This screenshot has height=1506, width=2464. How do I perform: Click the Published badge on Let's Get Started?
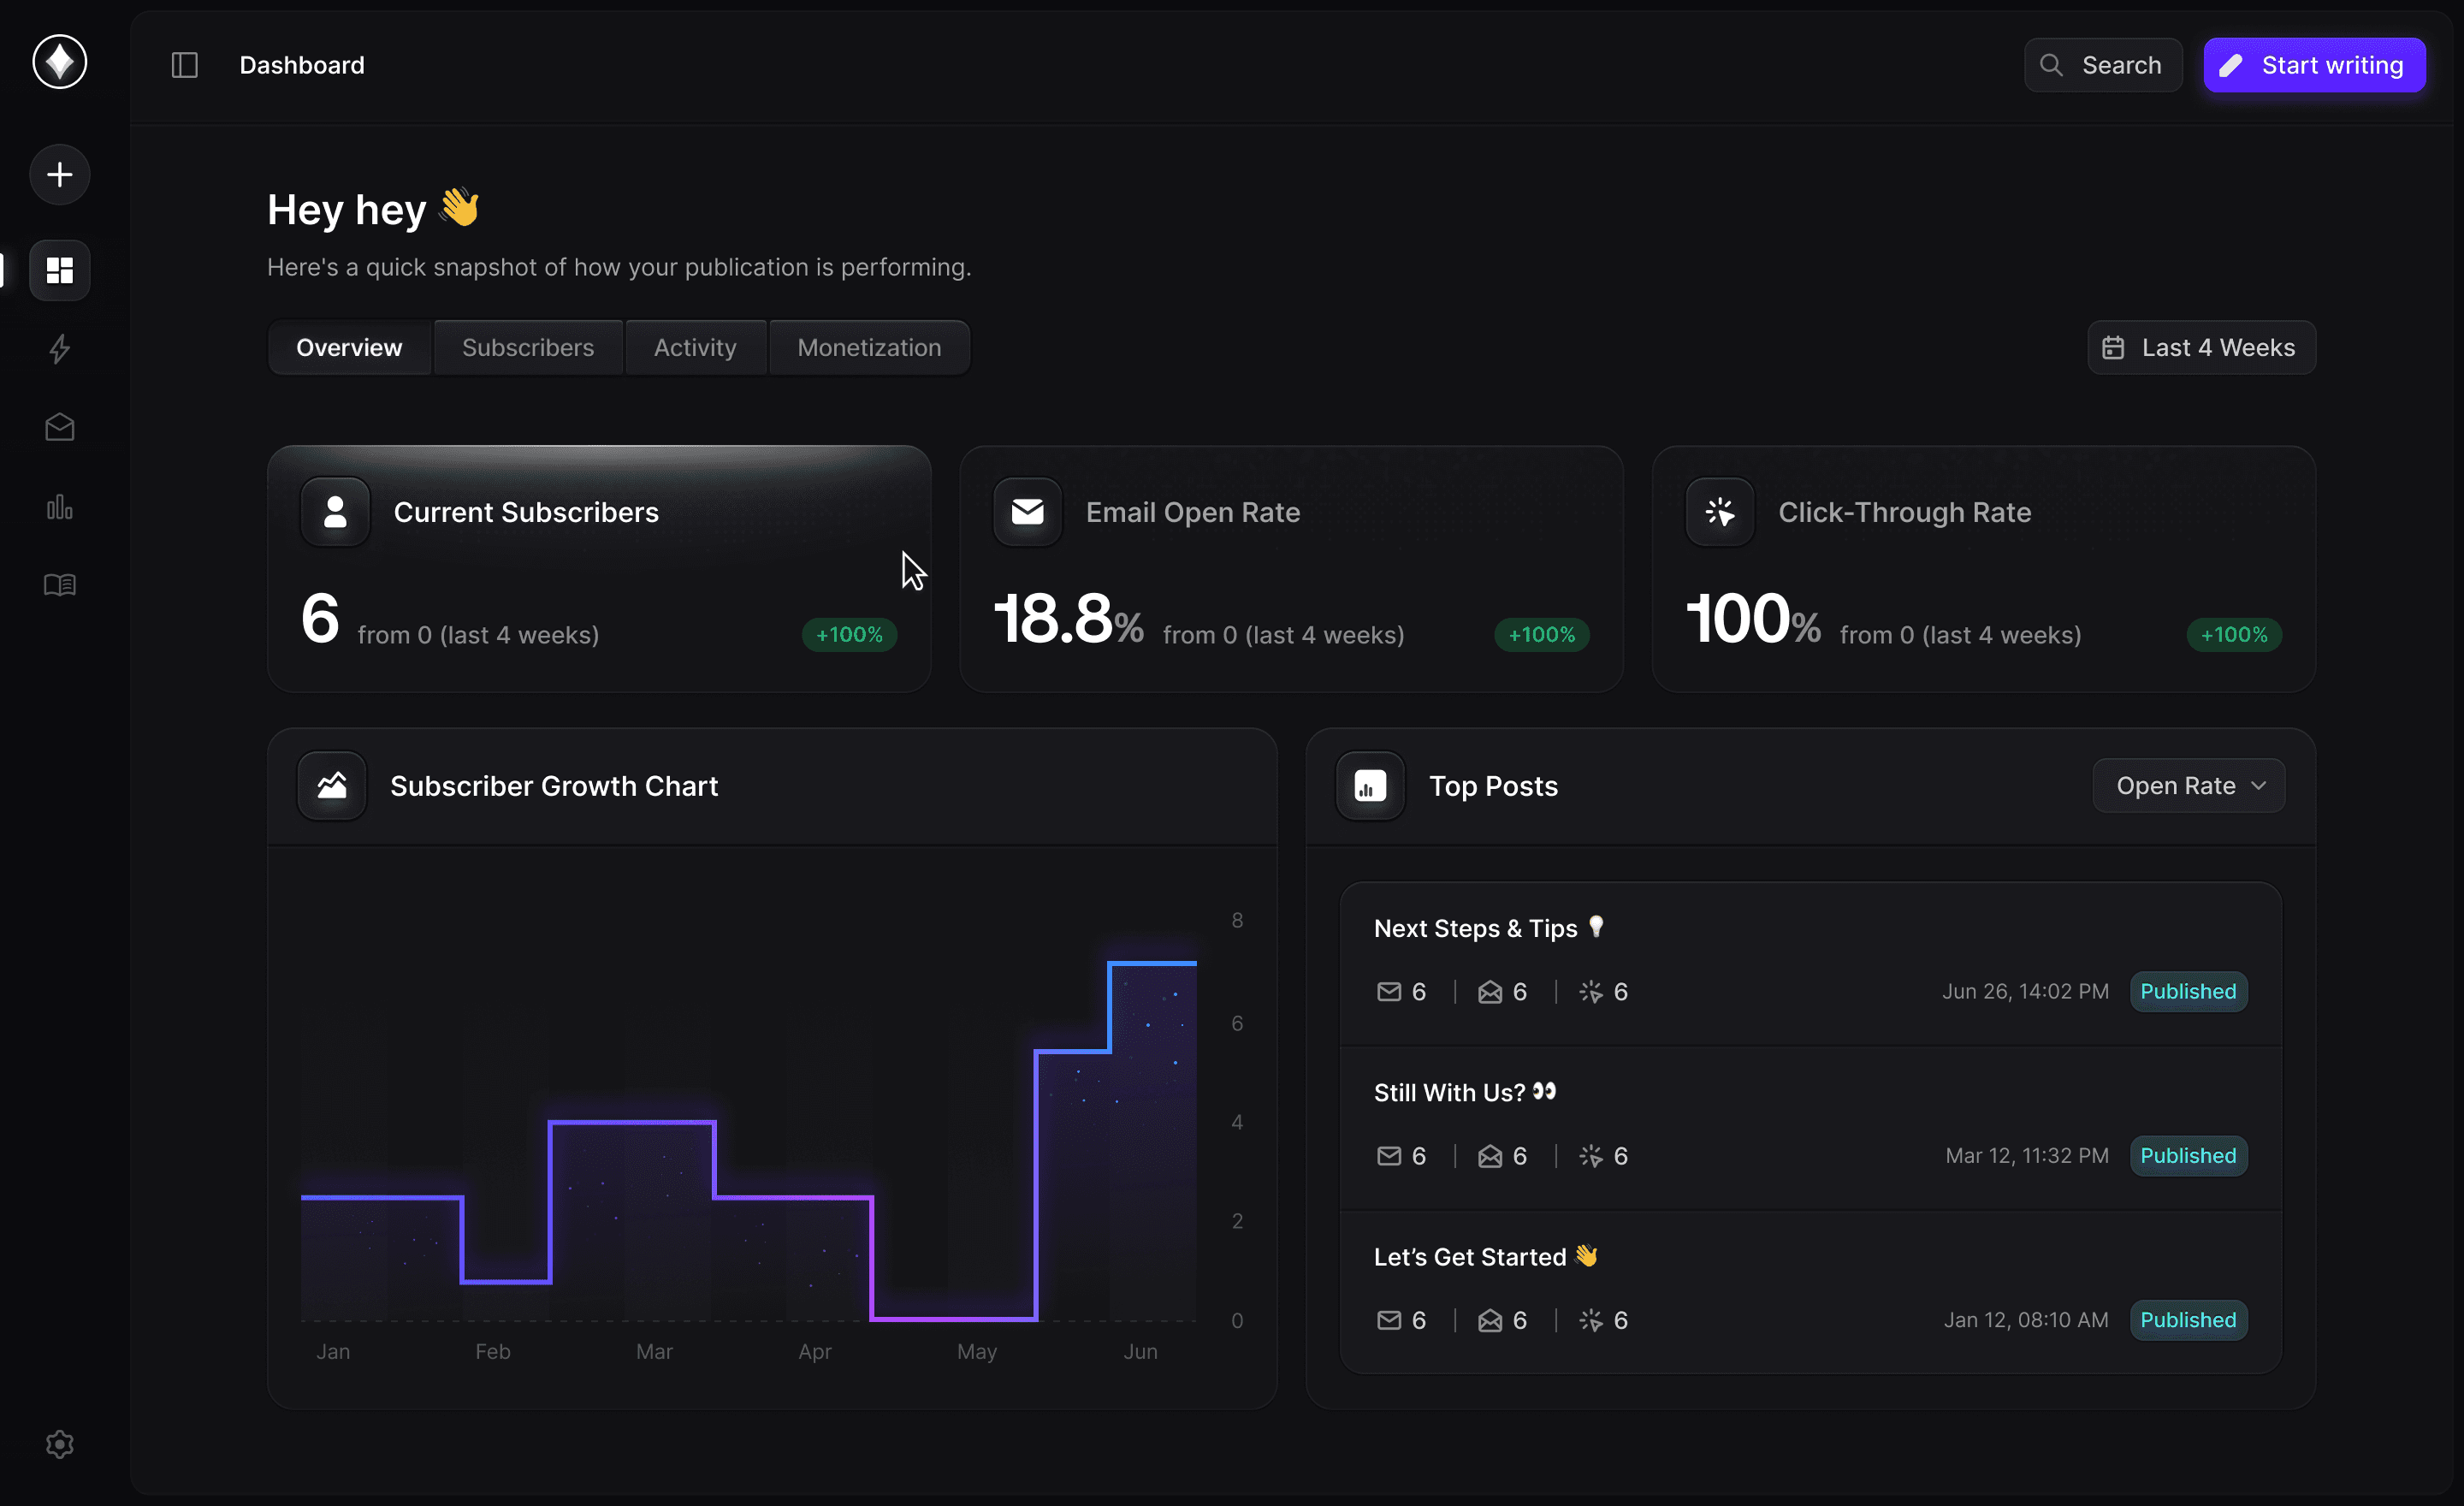point(2188,1320)
